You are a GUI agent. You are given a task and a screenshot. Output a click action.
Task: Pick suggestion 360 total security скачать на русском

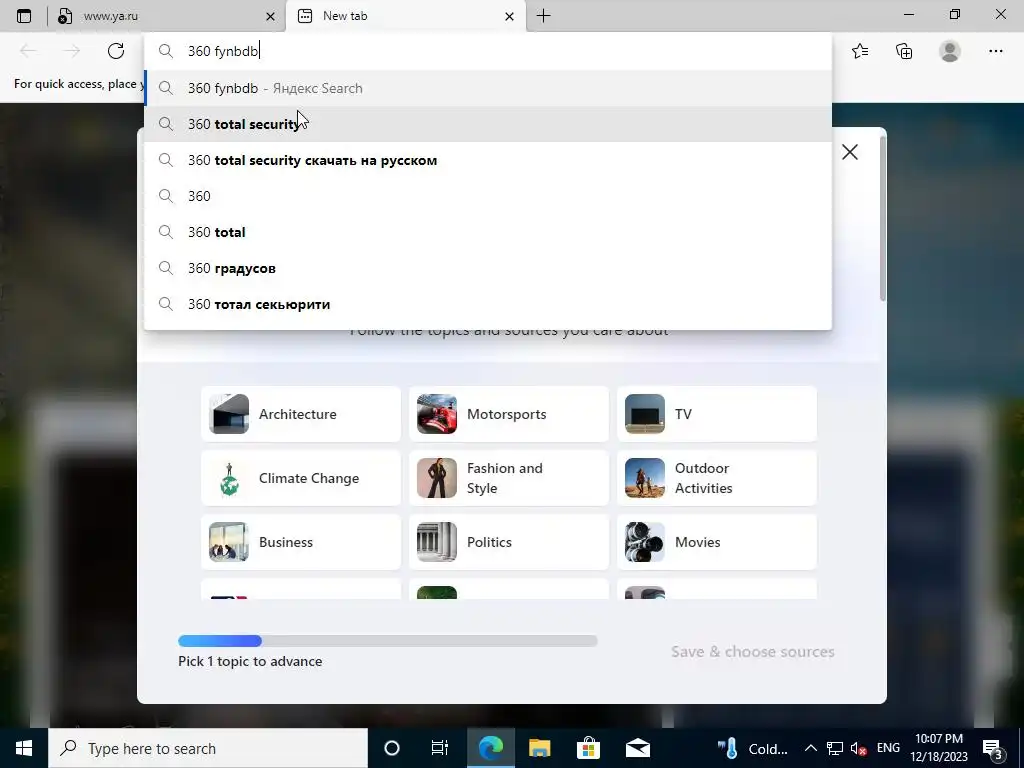488,160
